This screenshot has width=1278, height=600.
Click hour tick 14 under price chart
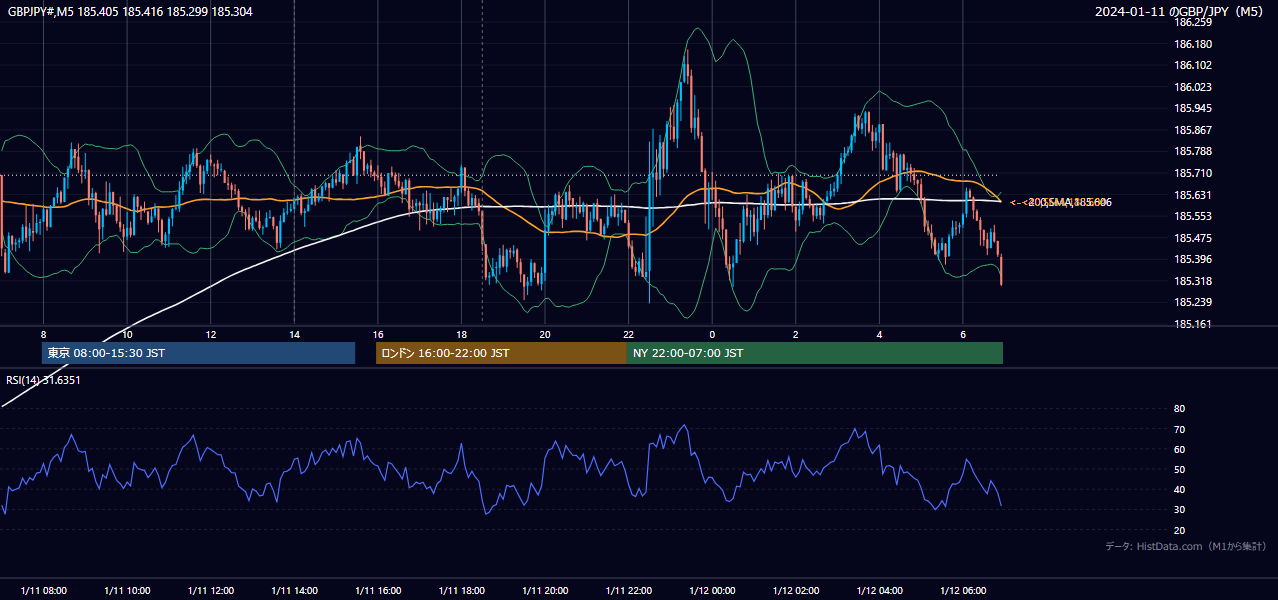(x=294, y=334)
